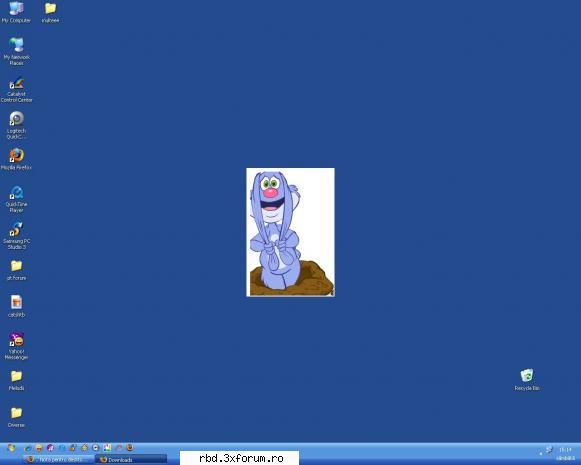Click the system tray network icon
This screenshot has height=465, width=581.
click(549, 450)
